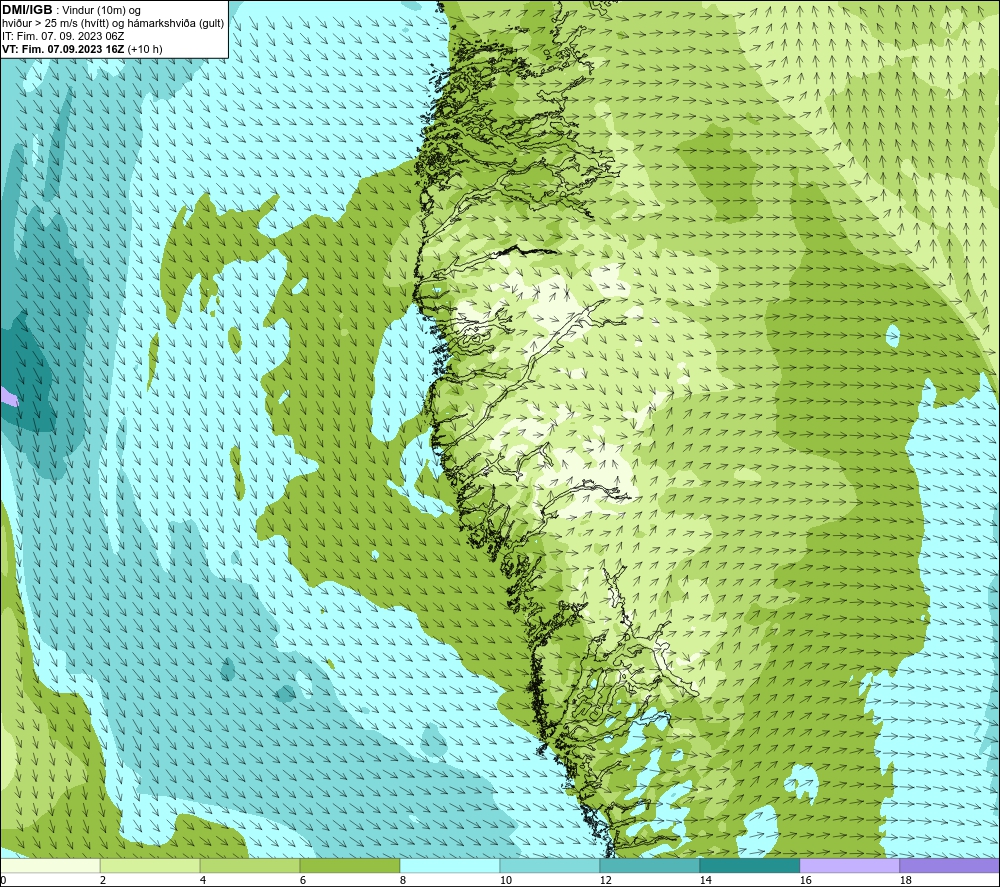The image size is (1000, 887).
Task: Click the 10–12 m/s teal legend swatch
Action: click(x=550, y=865)
